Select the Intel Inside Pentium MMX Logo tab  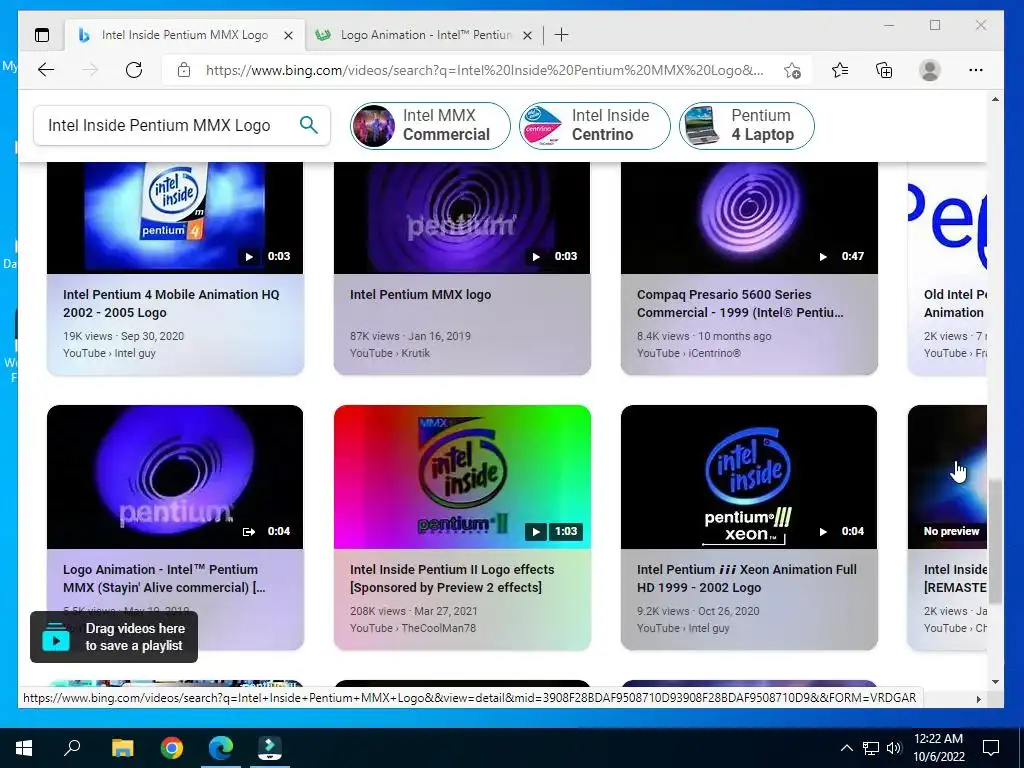185,35
